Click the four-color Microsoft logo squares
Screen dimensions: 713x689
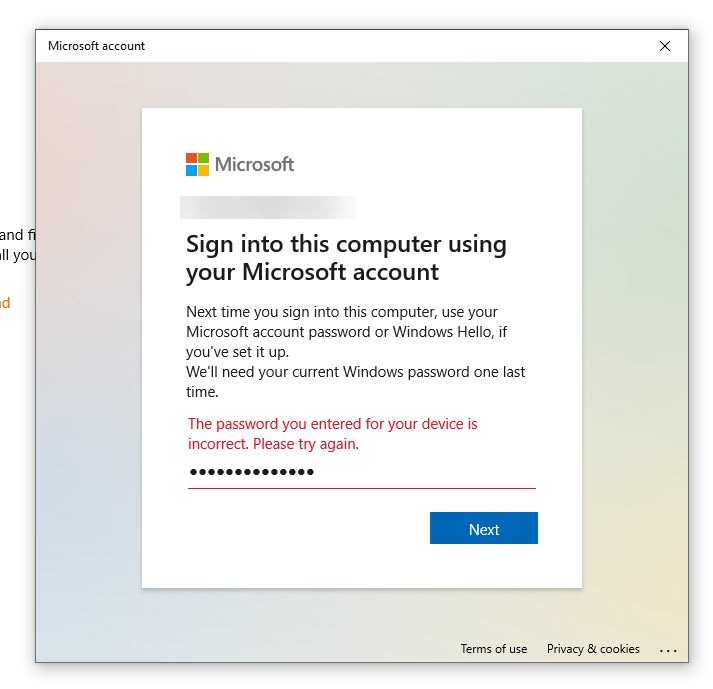pyautogui.click(x=197, y=164)
